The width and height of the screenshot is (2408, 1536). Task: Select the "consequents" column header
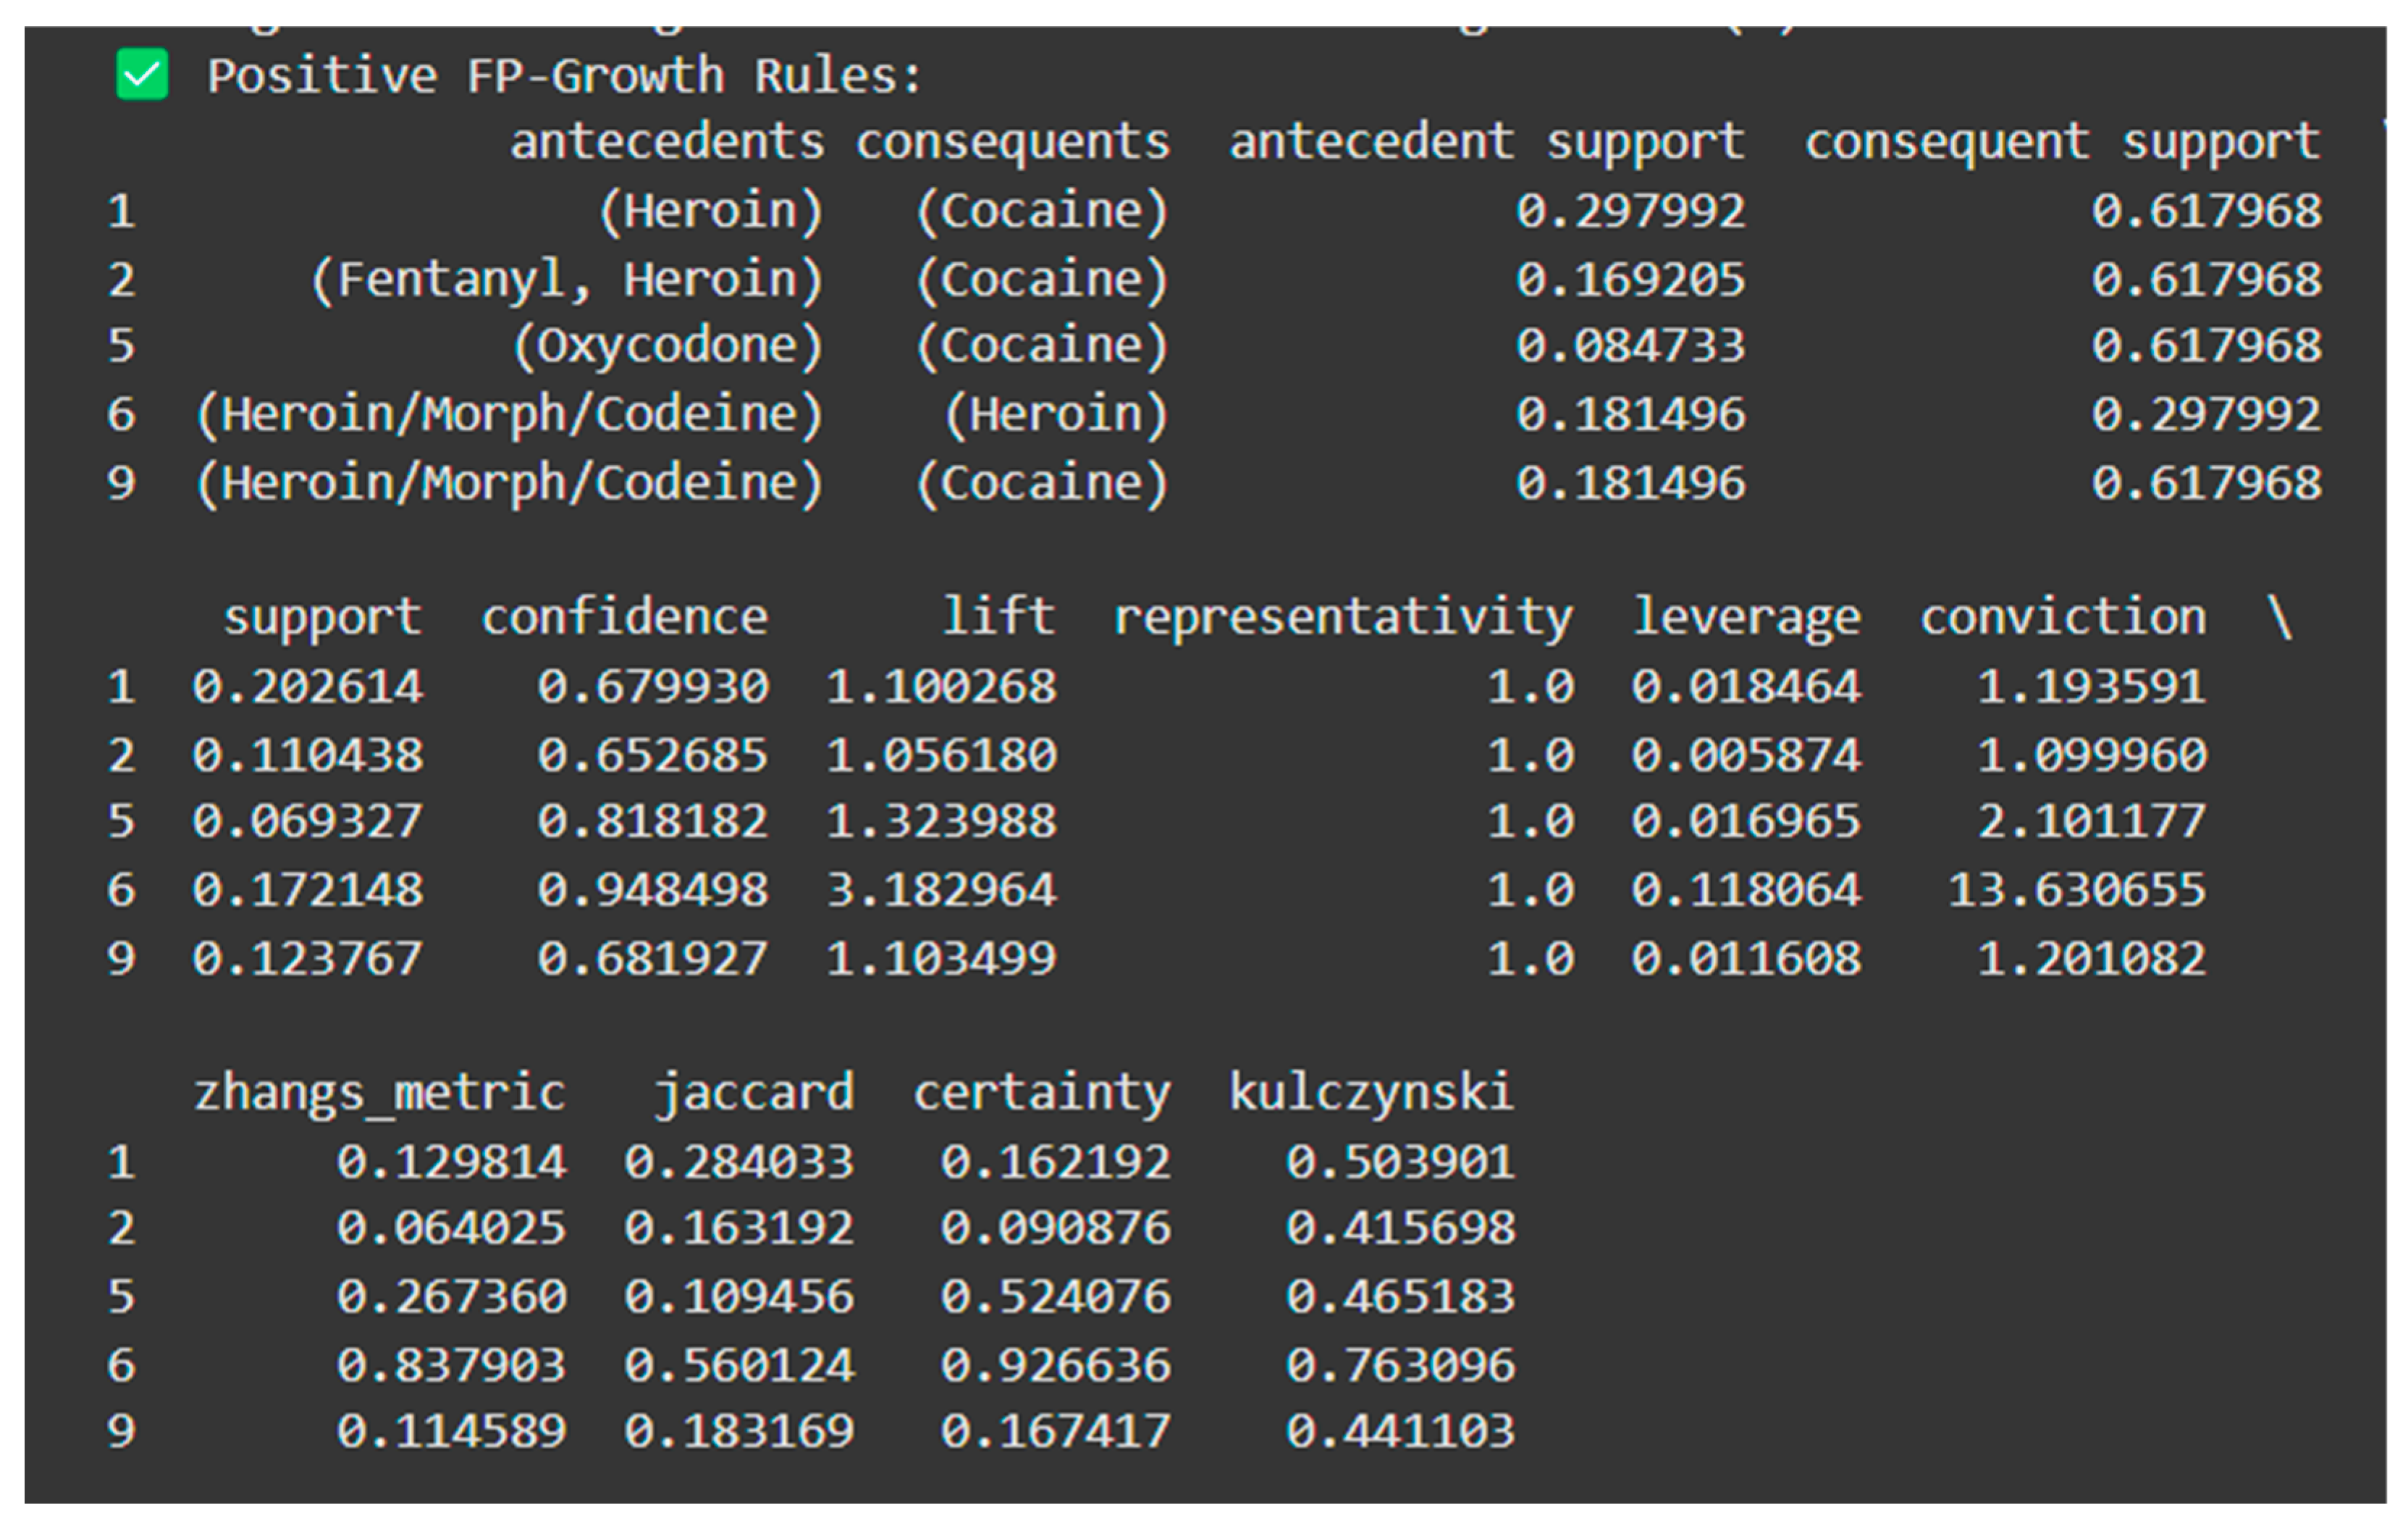pyautogui.click(x=1012, y=142)
